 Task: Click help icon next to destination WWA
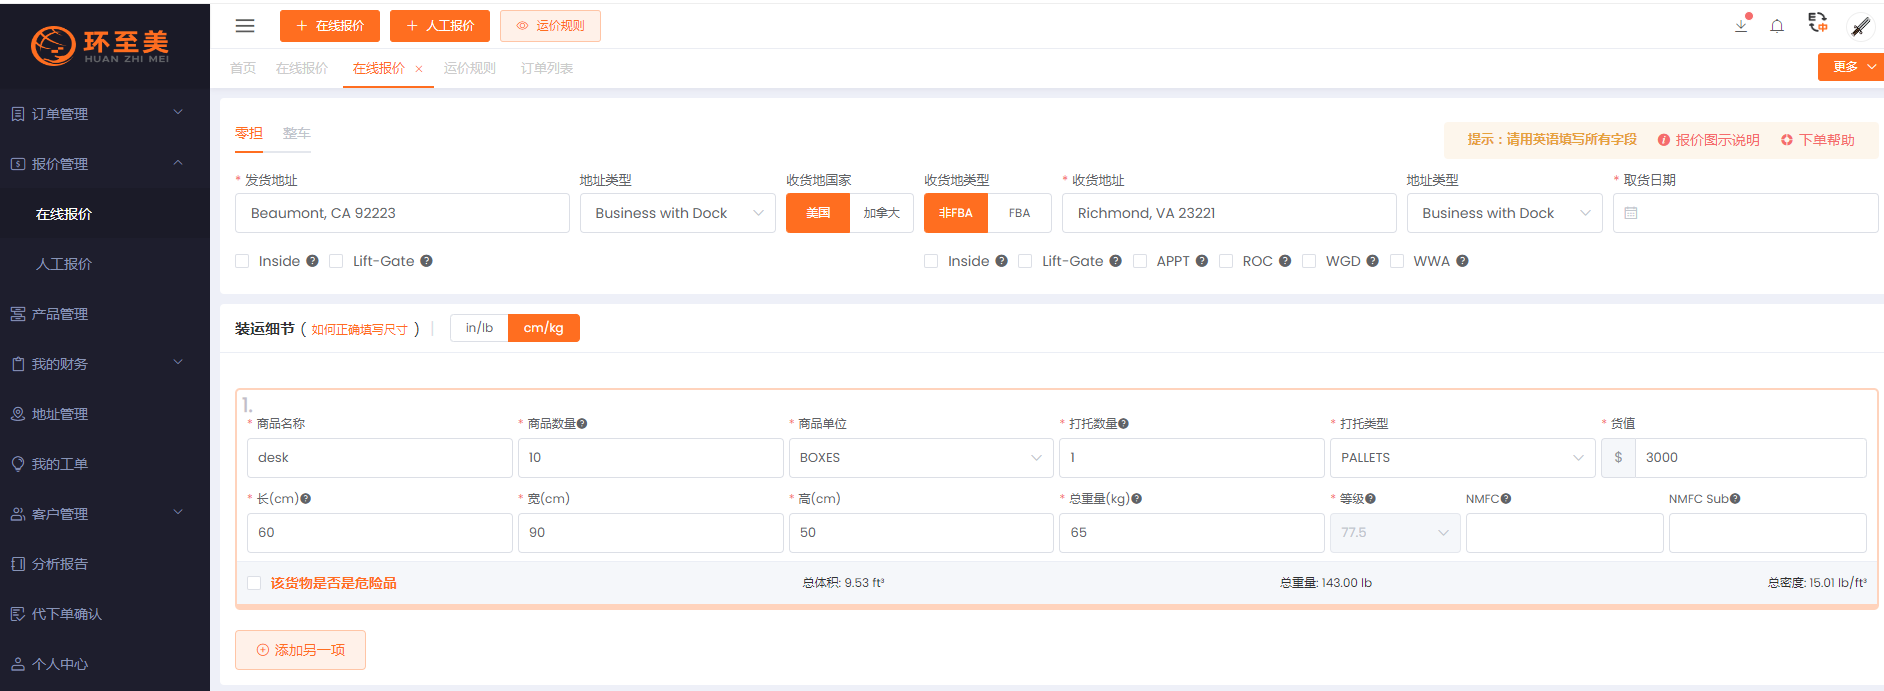point(1462,261)
